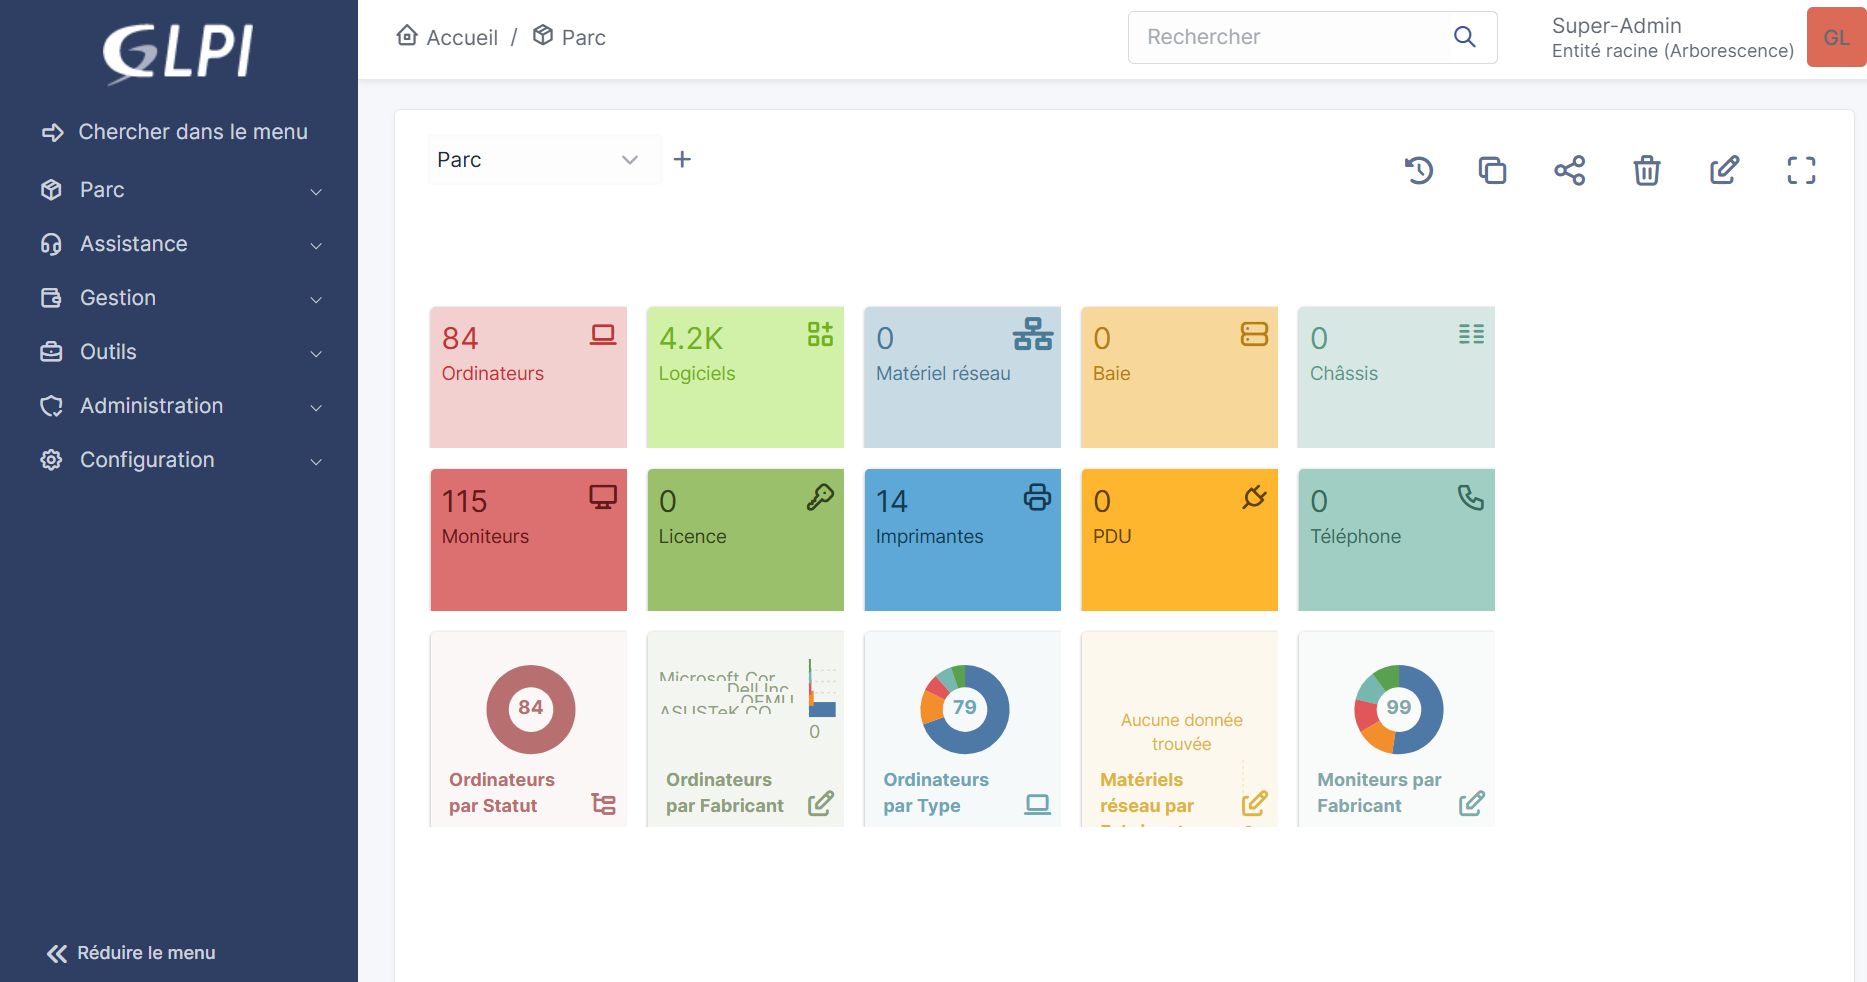Click the dashboard history icon
Image resolution: width=1867 pixels, height=982 pixels.
tap(1418, 170)
